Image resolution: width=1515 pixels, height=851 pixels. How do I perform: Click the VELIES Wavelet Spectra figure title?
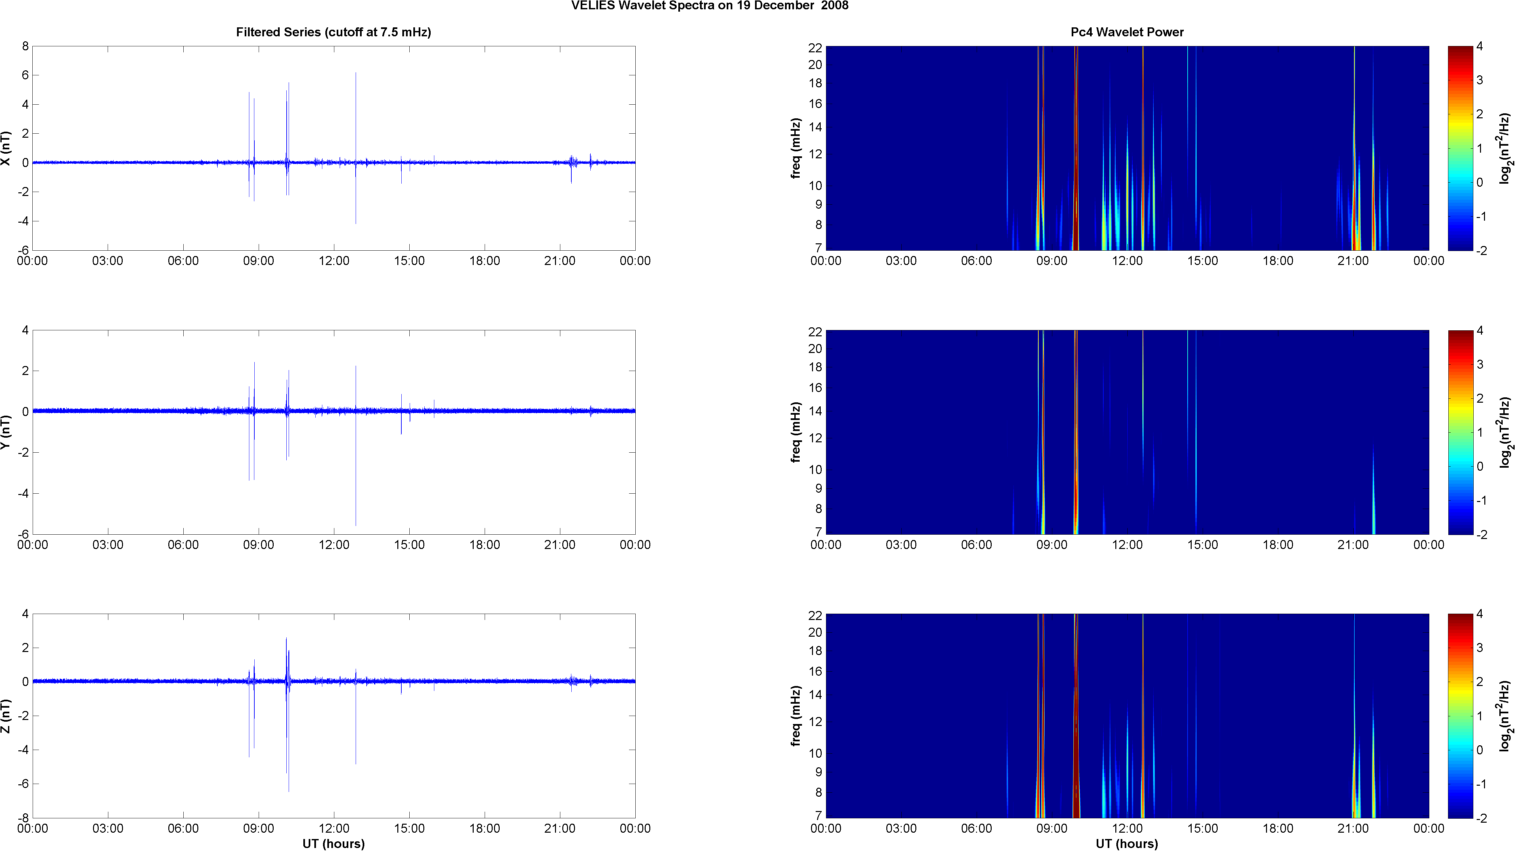tap(709, 6)
